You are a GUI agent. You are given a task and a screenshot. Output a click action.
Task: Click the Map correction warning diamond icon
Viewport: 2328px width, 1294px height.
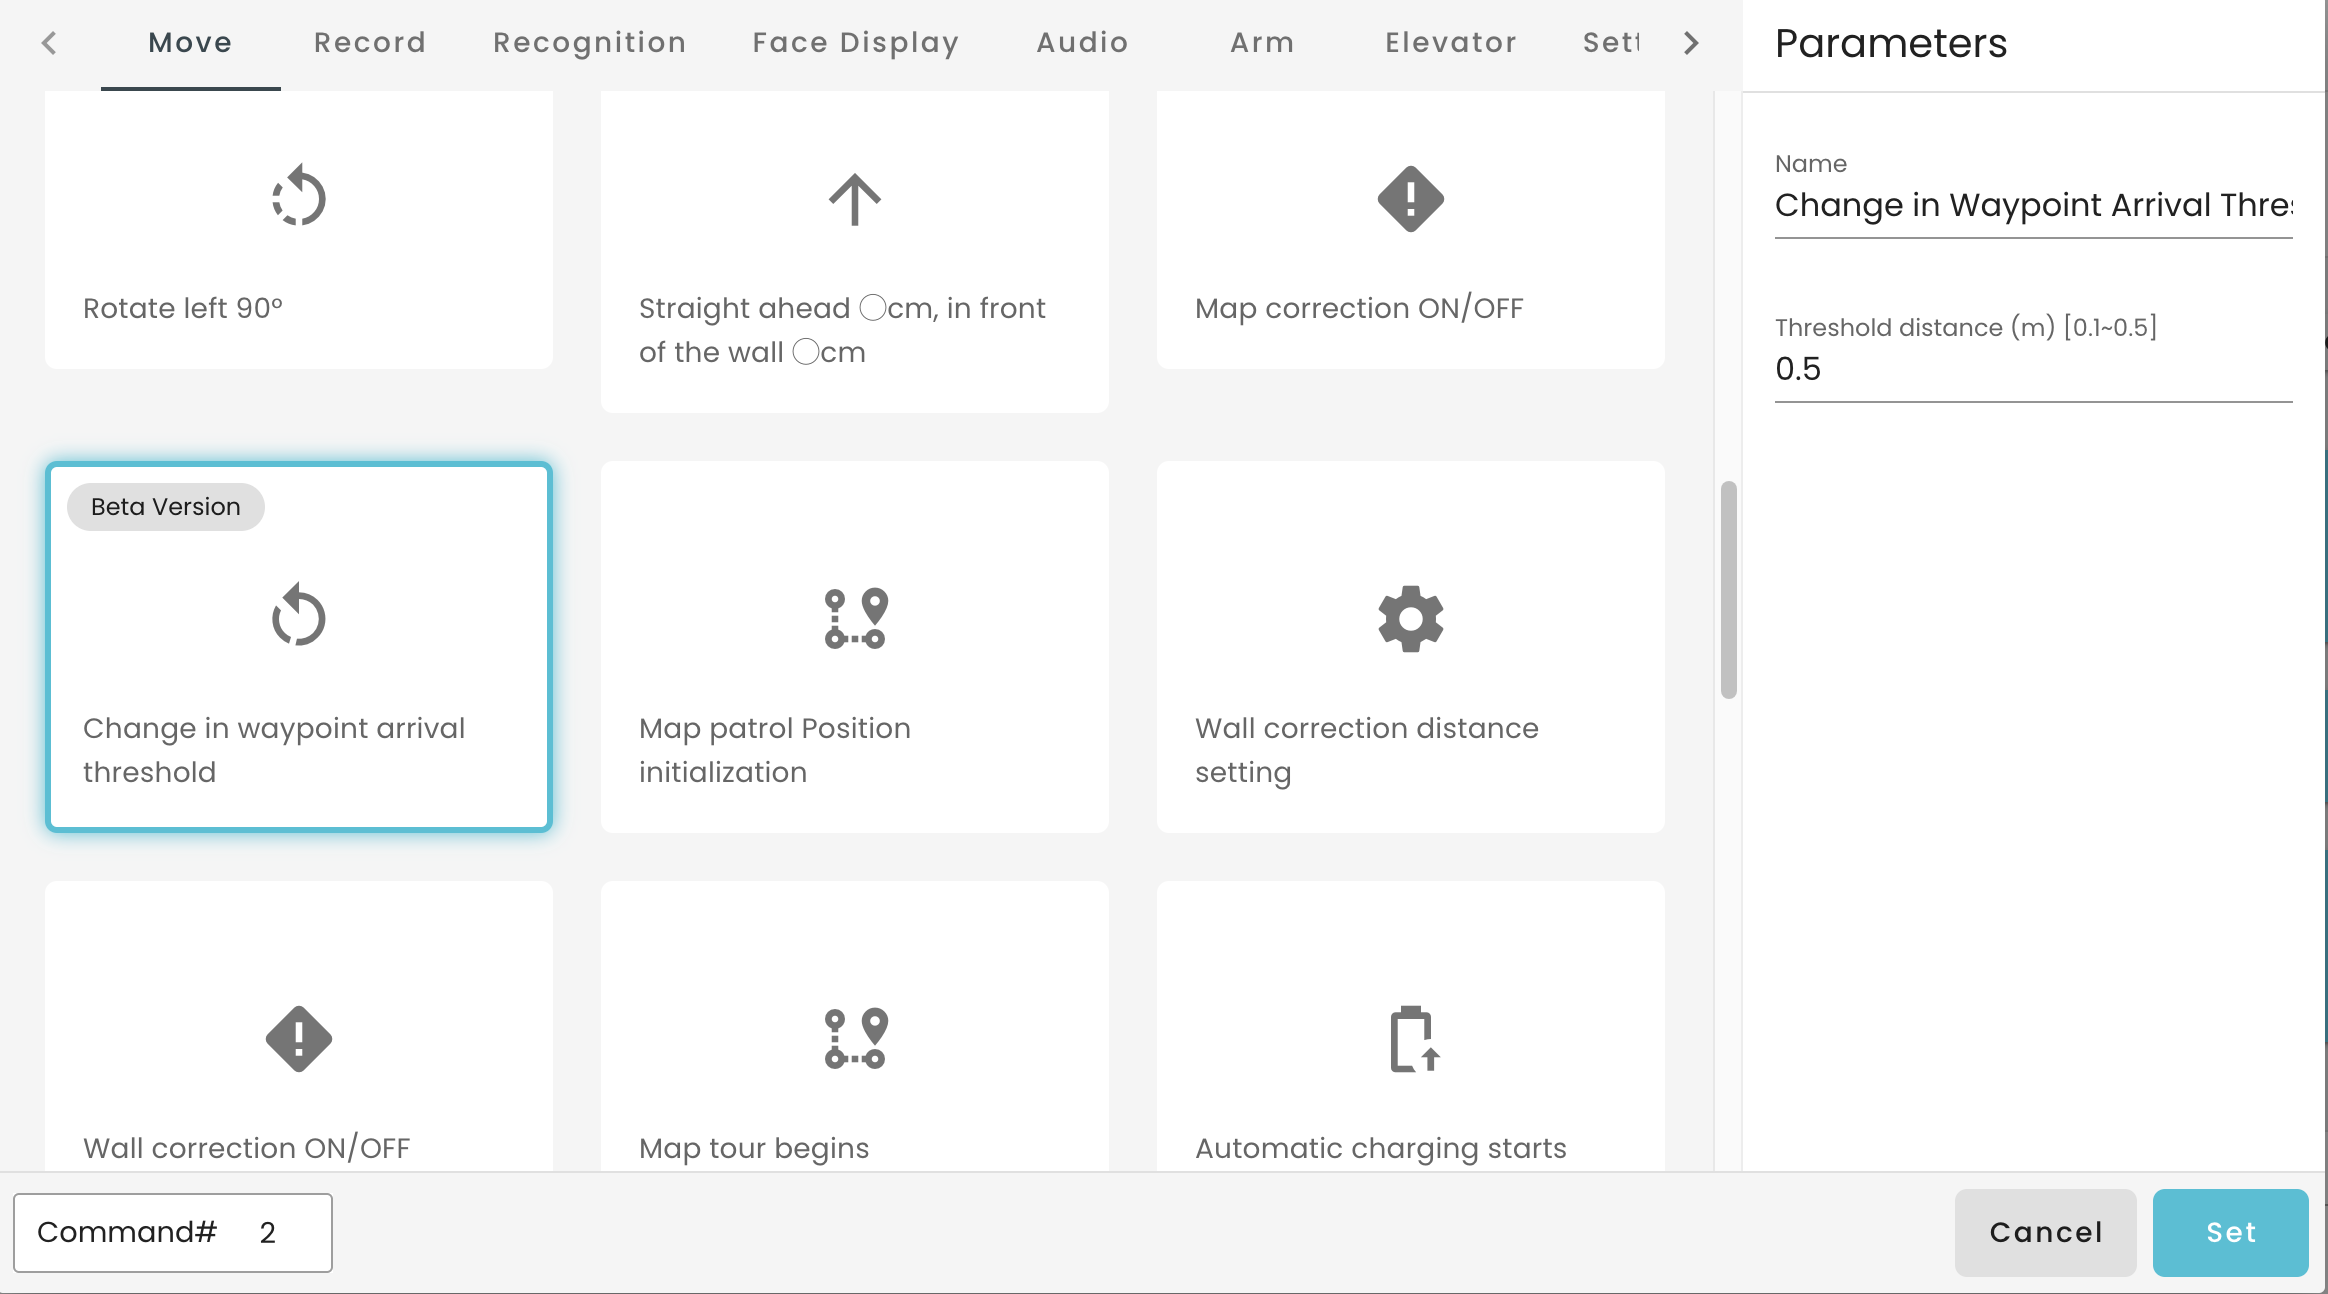(x=1410, y=199)
